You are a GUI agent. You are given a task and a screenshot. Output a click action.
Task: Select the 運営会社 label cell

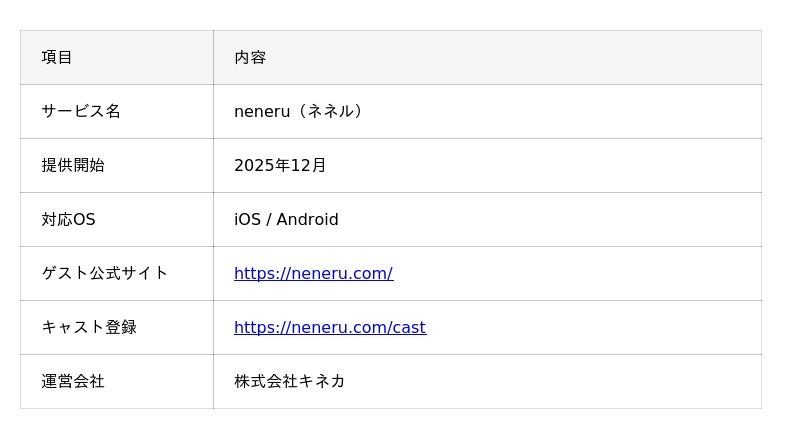point(117,381)
